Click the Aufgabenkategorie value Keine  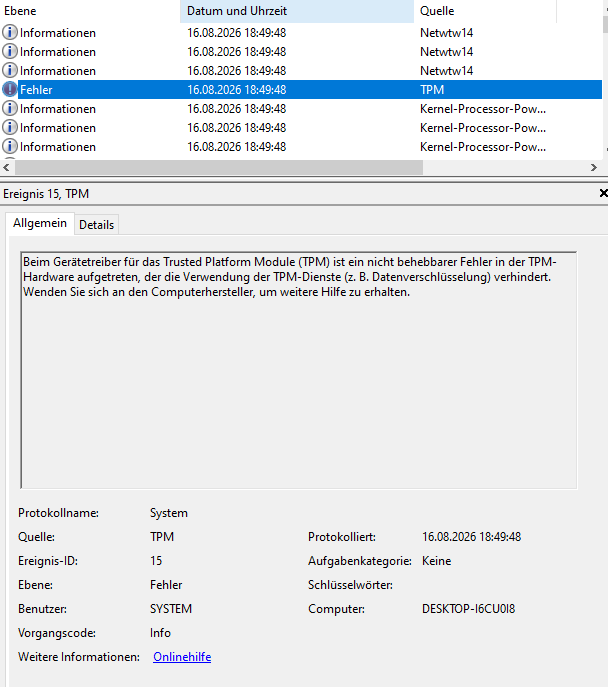(x=436, y=561)
